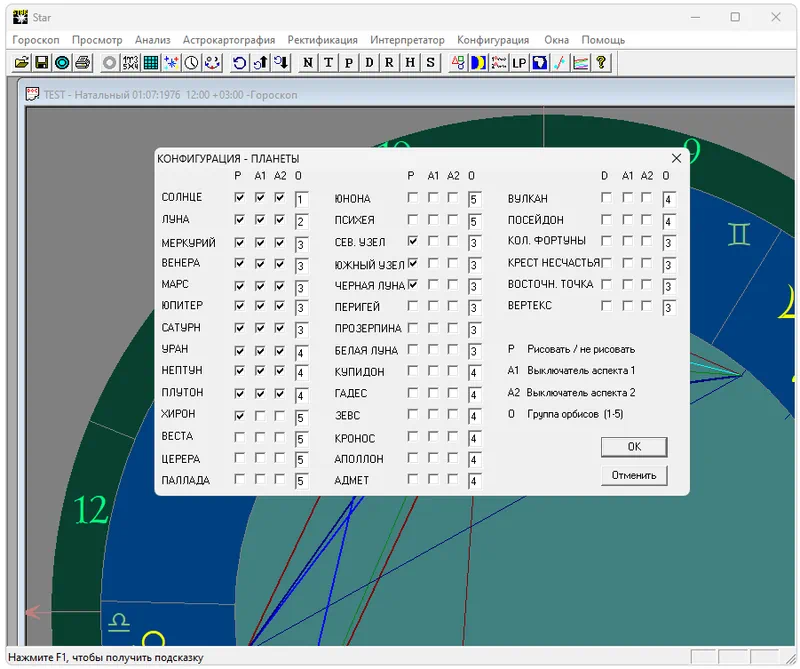Click the red-blue arc toolbar icon
Viewport: 800px width, 669px height.
(212, 63)
